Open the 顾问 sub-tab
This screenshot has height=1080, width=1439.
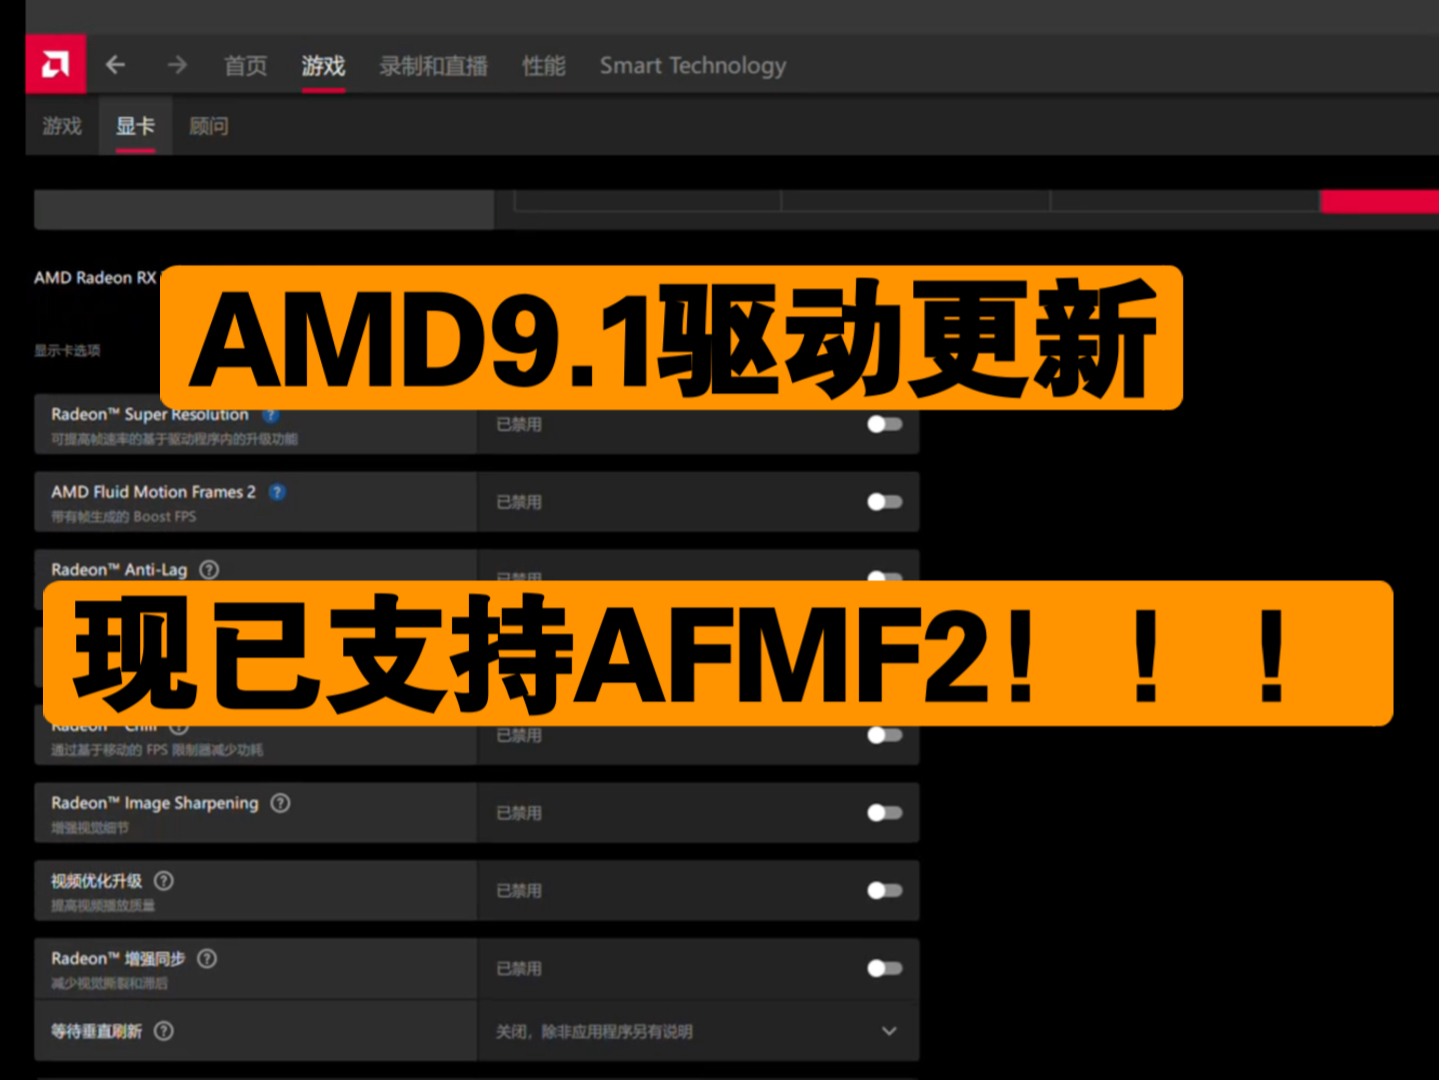(x=208, y=126)
